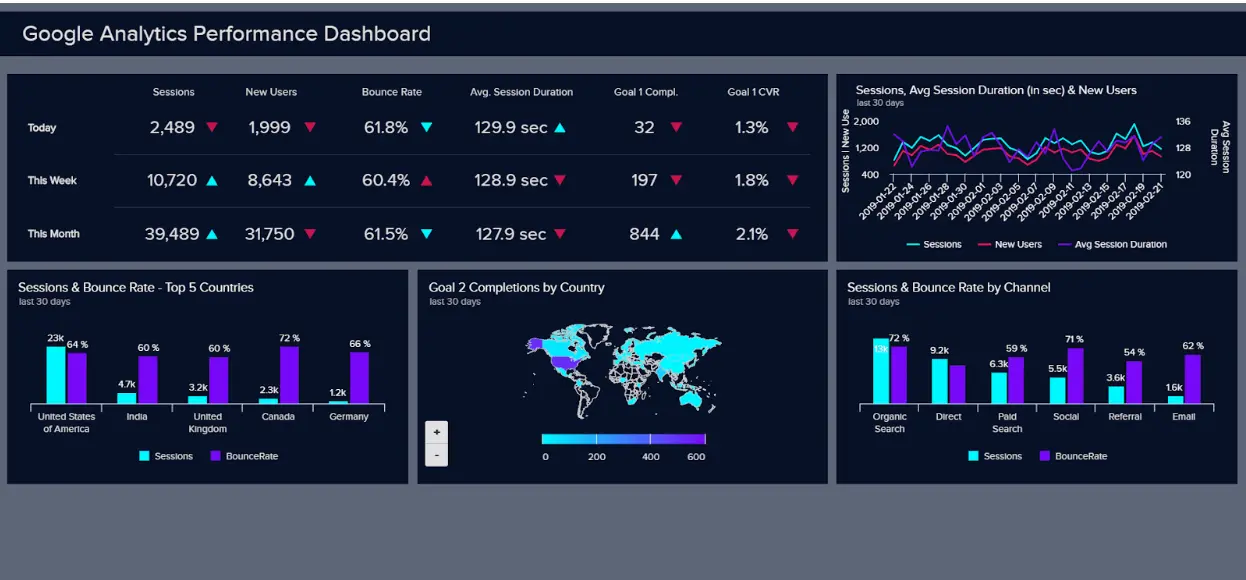The height and width of the screenshot is (580, 1246).
Task: Click the teal up arrow next to Today's Avg Session Duration
Action: (558, 126)
